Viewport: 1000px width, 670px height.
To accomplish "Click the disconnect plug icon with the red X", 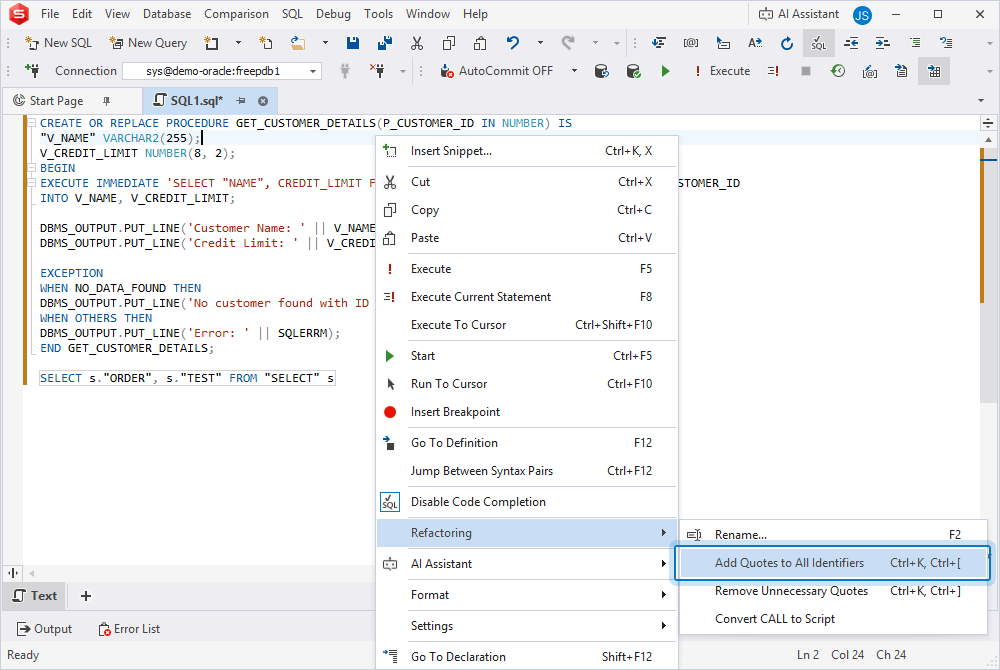I will pyautogui.click(x=378, y=70).
